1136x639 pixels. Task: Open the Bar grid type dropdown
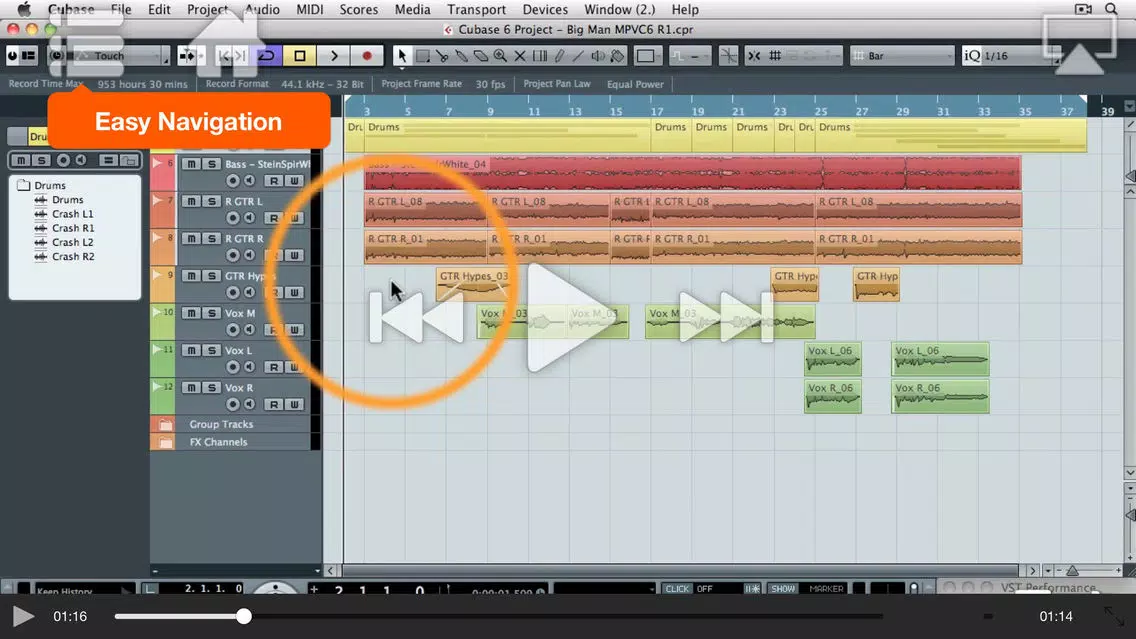pyautogui.click(x=902, y=56)
